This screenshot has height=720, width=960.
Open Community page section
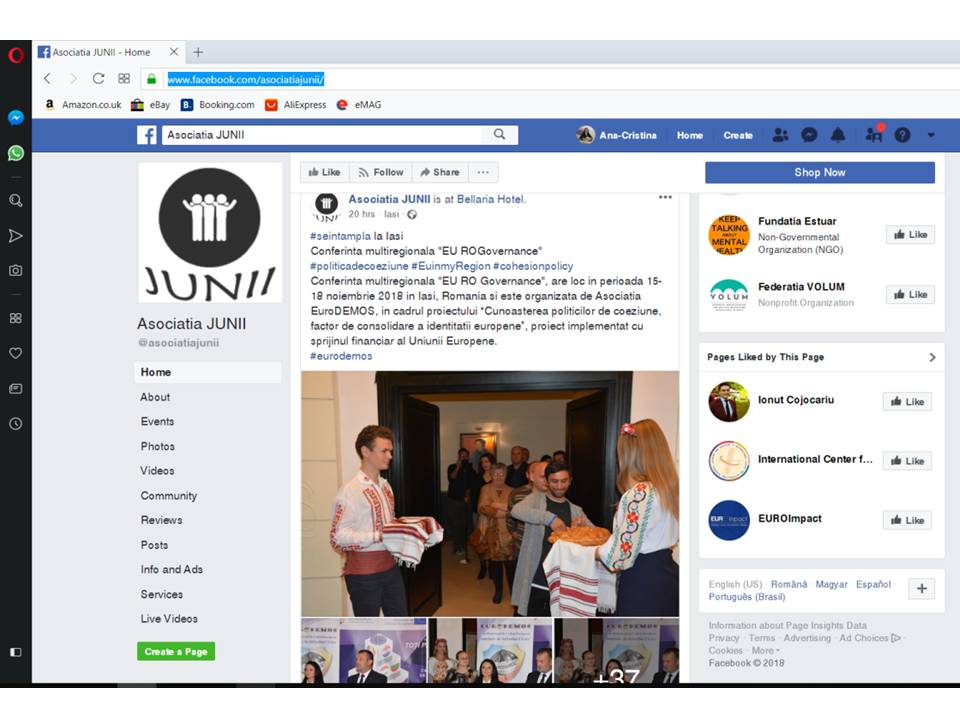pyautogui.click(x=169, y=495)
